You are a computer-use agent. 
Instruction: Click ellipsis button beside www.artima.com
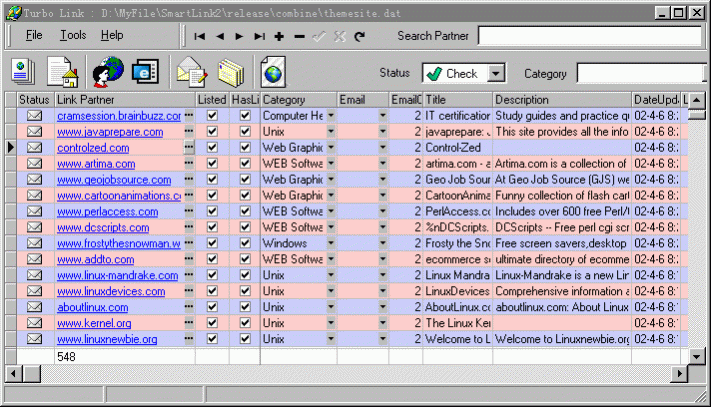(189, 164)
